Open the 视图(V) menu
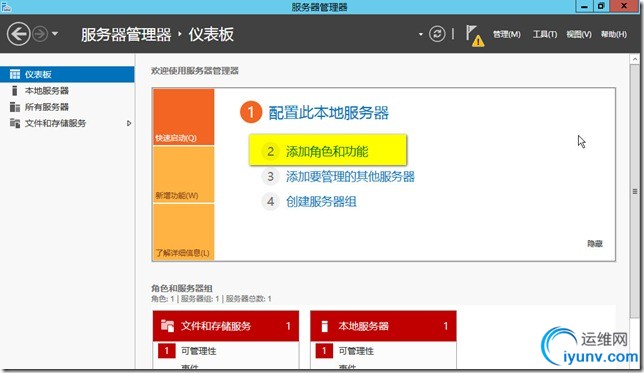This screenshot has height=373, width=644. (579, 35)
